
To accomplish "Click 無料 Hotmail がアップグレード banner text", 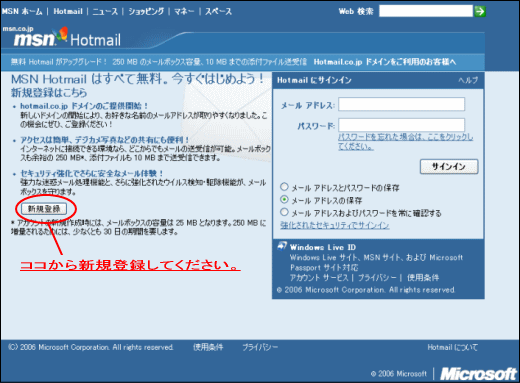I will point(159,62).
